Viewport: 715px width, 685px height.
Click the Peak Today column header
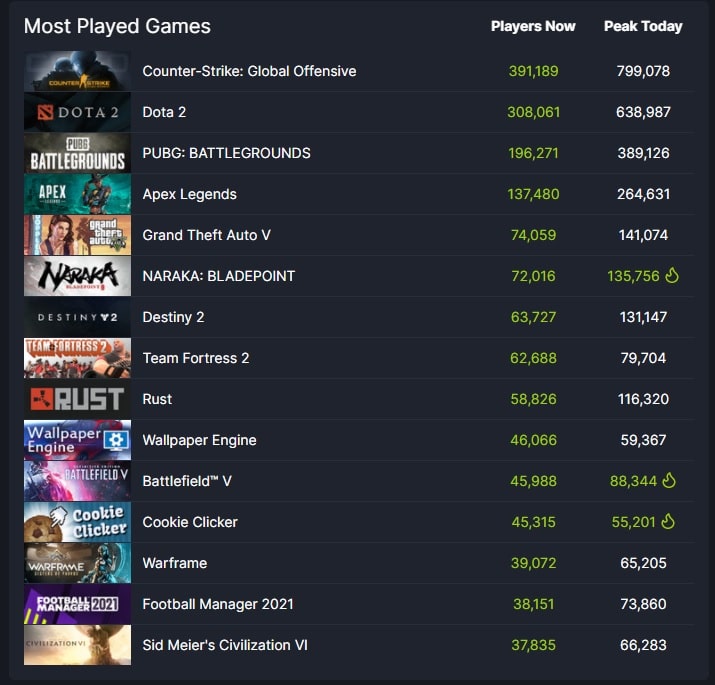coord(643,26)
